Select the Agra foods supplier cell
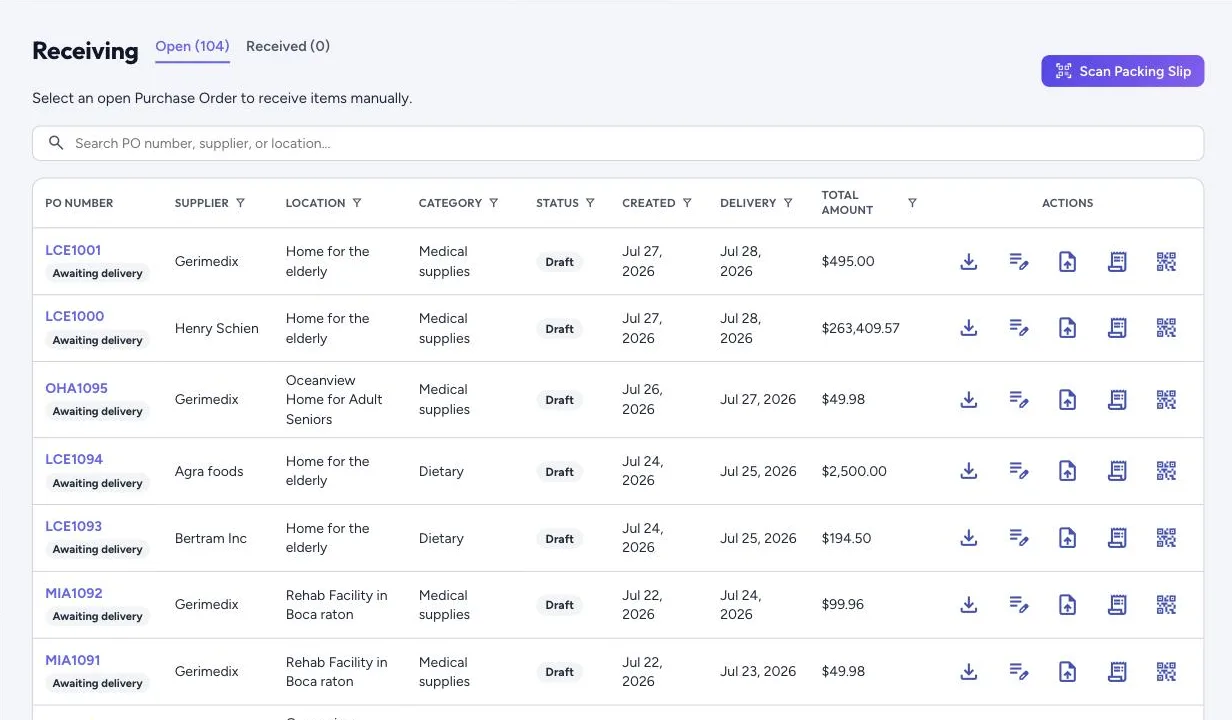Viewport: 1232px width, 720px height. pos(209,471)
